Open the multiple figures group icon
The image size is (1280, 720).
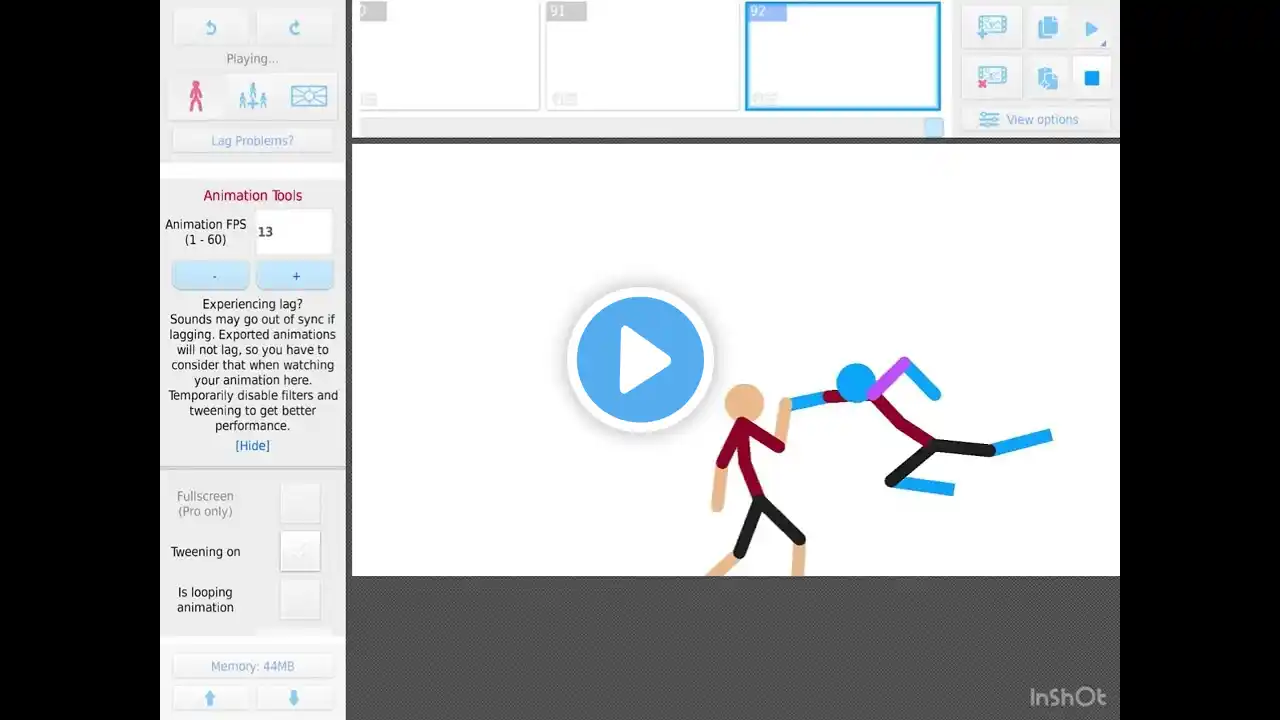pos(253,96)
